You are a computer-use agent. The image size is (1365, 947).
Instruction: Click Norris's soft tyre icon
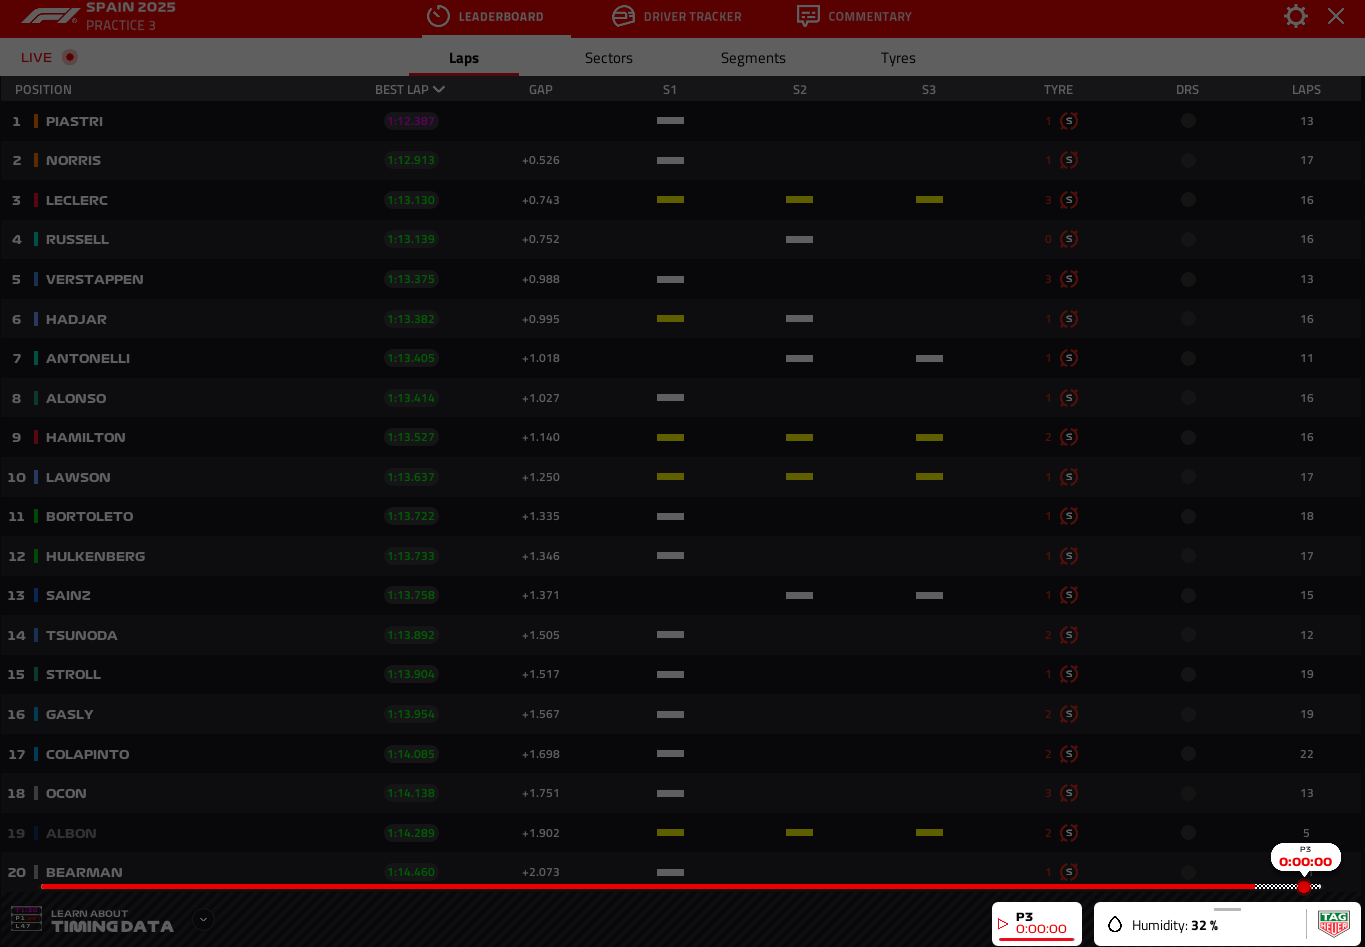click(1069, 160)
